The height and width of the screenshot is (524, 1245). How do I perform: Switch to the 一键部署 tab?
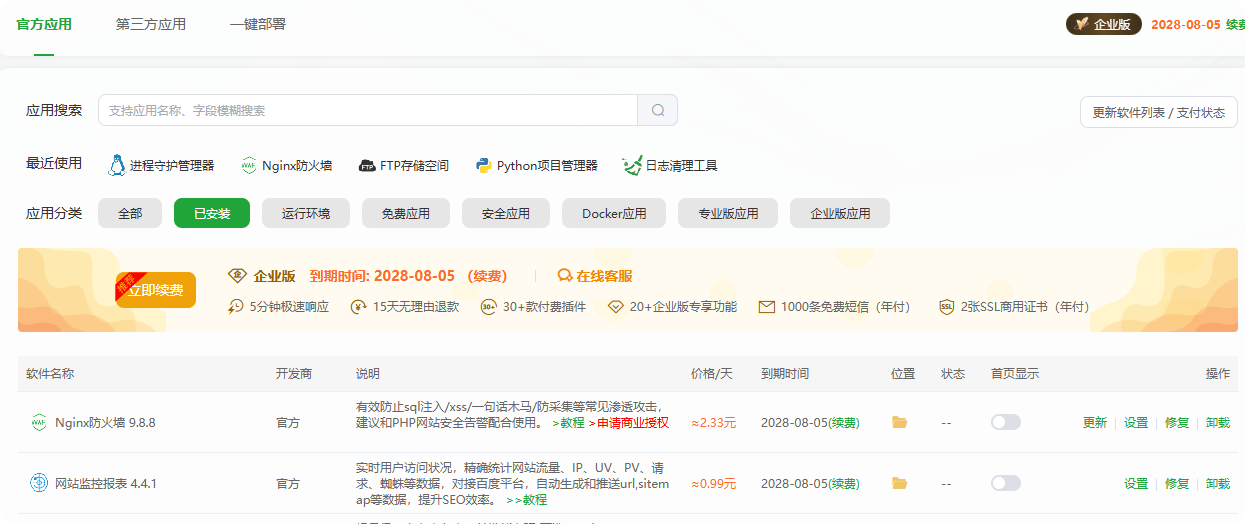click(x=258, y=24)
